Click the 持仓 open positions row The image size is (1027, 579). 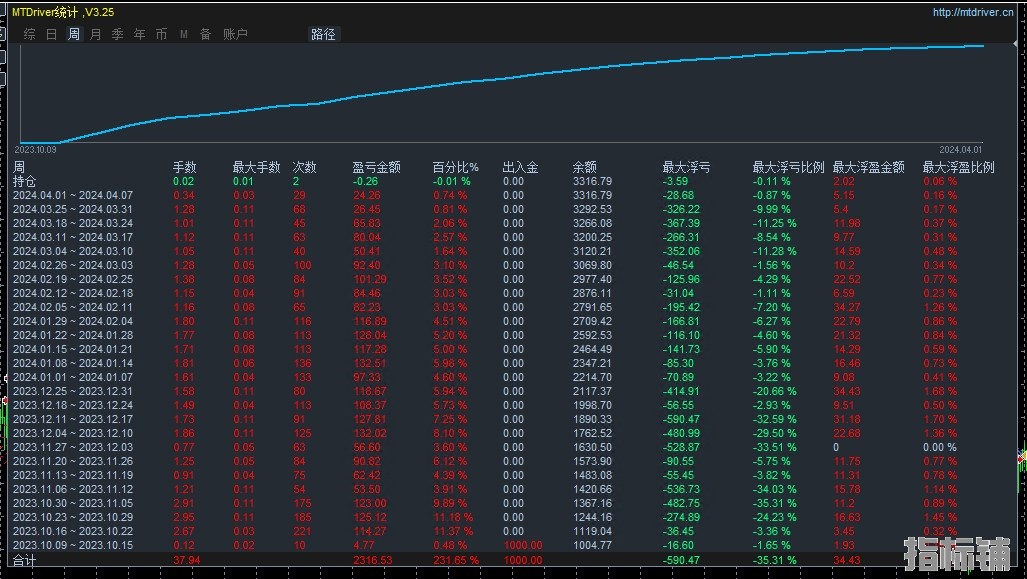(x=24, y=182)
